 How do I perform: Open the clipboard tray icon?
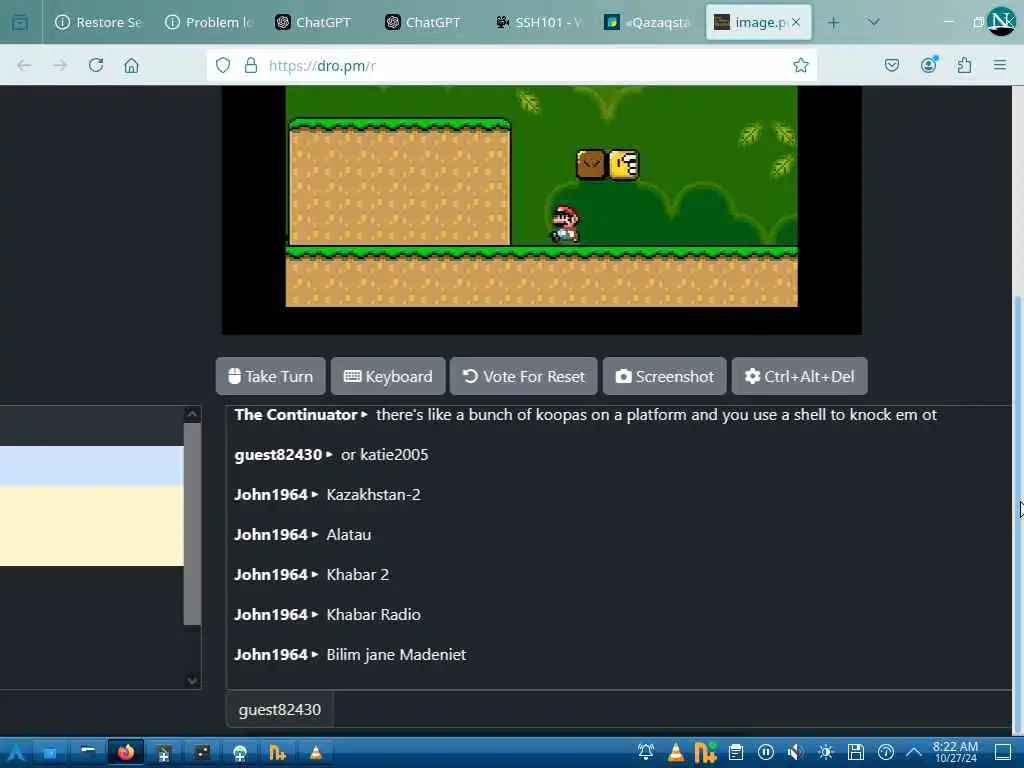[736, 753]
